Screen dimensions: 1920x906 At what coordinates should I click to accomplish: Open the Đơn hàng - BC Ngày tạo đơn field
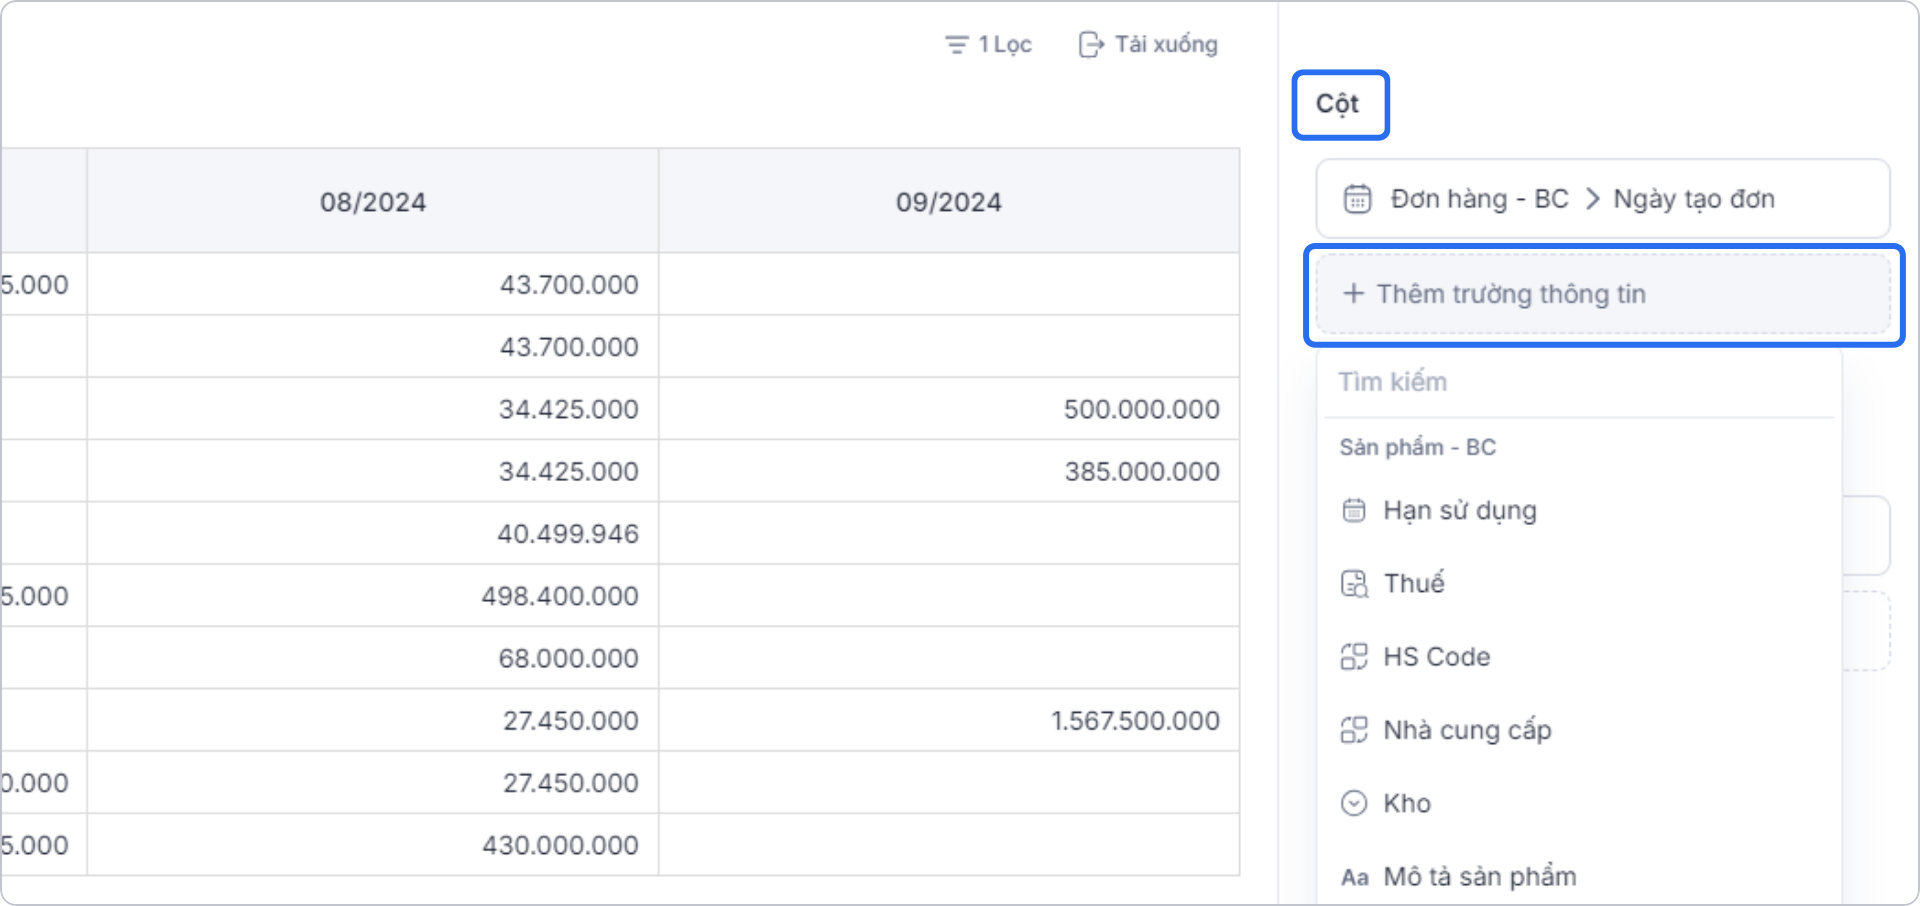(x=1603, y=199)
